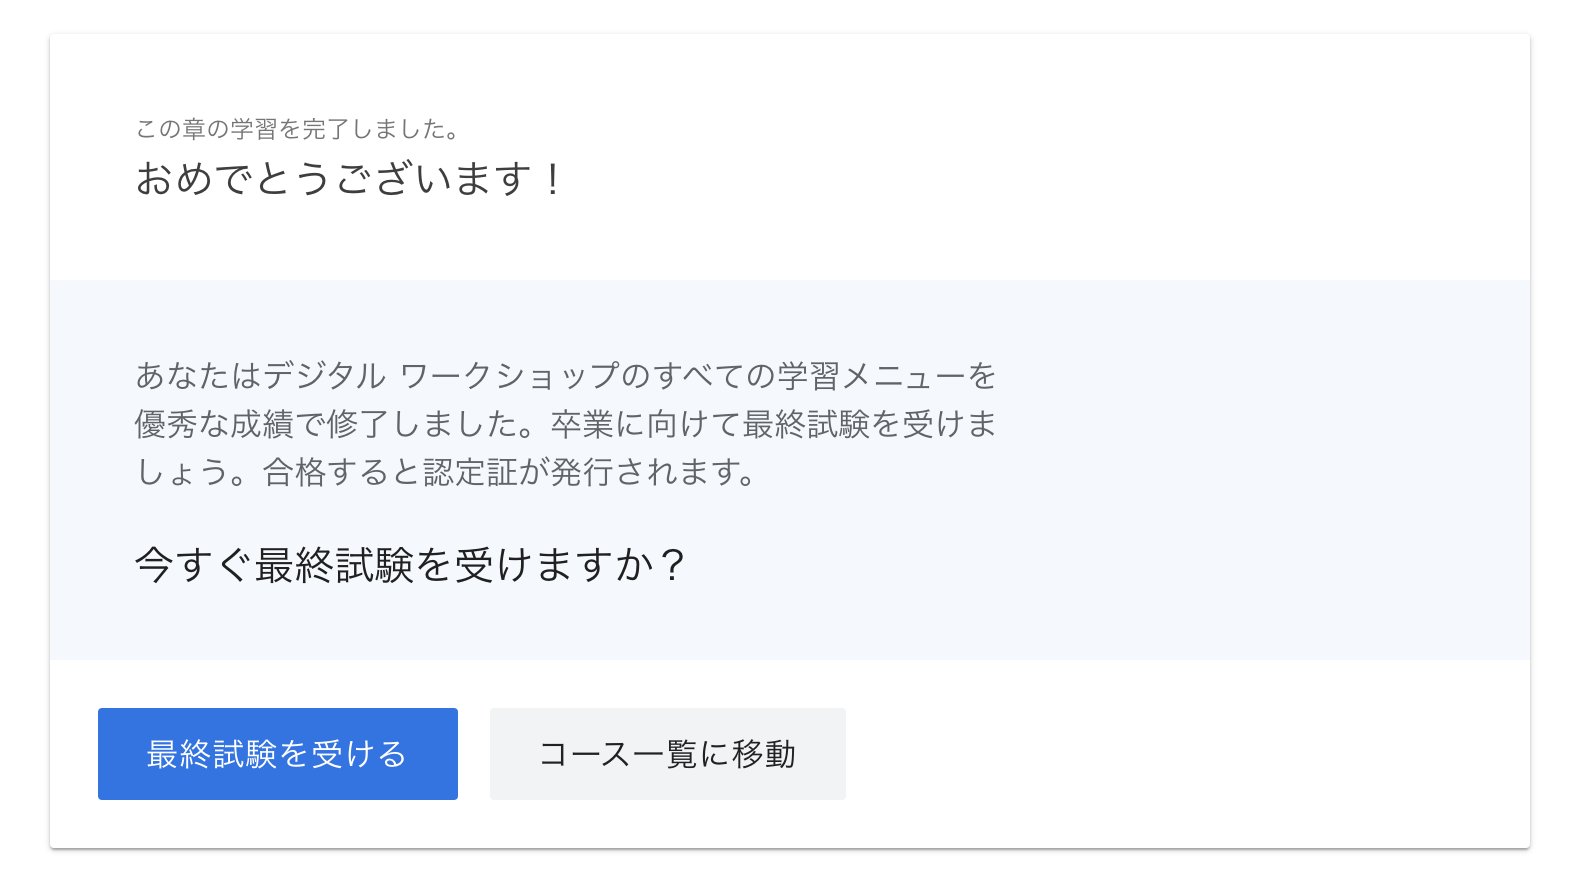Image resolution: width=1578 pixels, height=888 pixels.
Task: Select the この章 text in the subtitle
Action: 170,129
